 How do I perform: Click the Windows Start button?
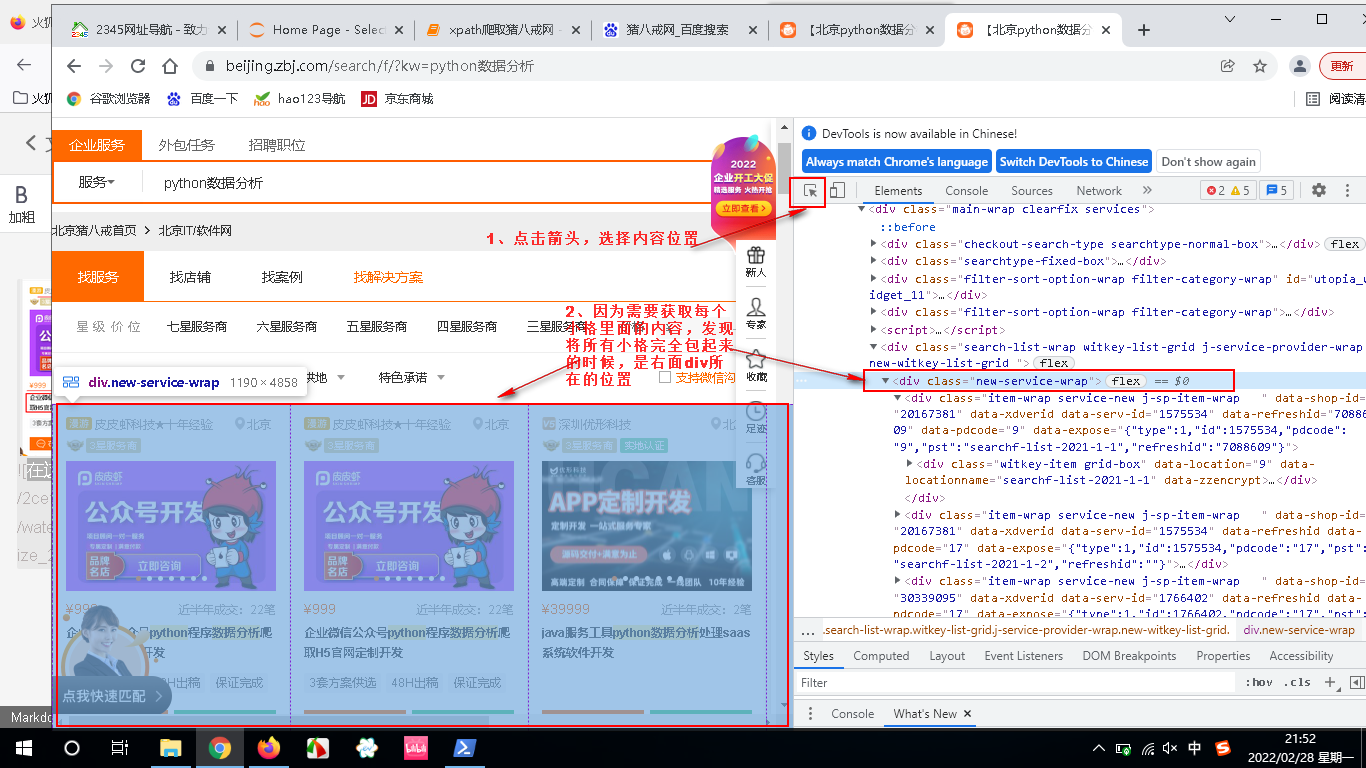pos(24,748)
